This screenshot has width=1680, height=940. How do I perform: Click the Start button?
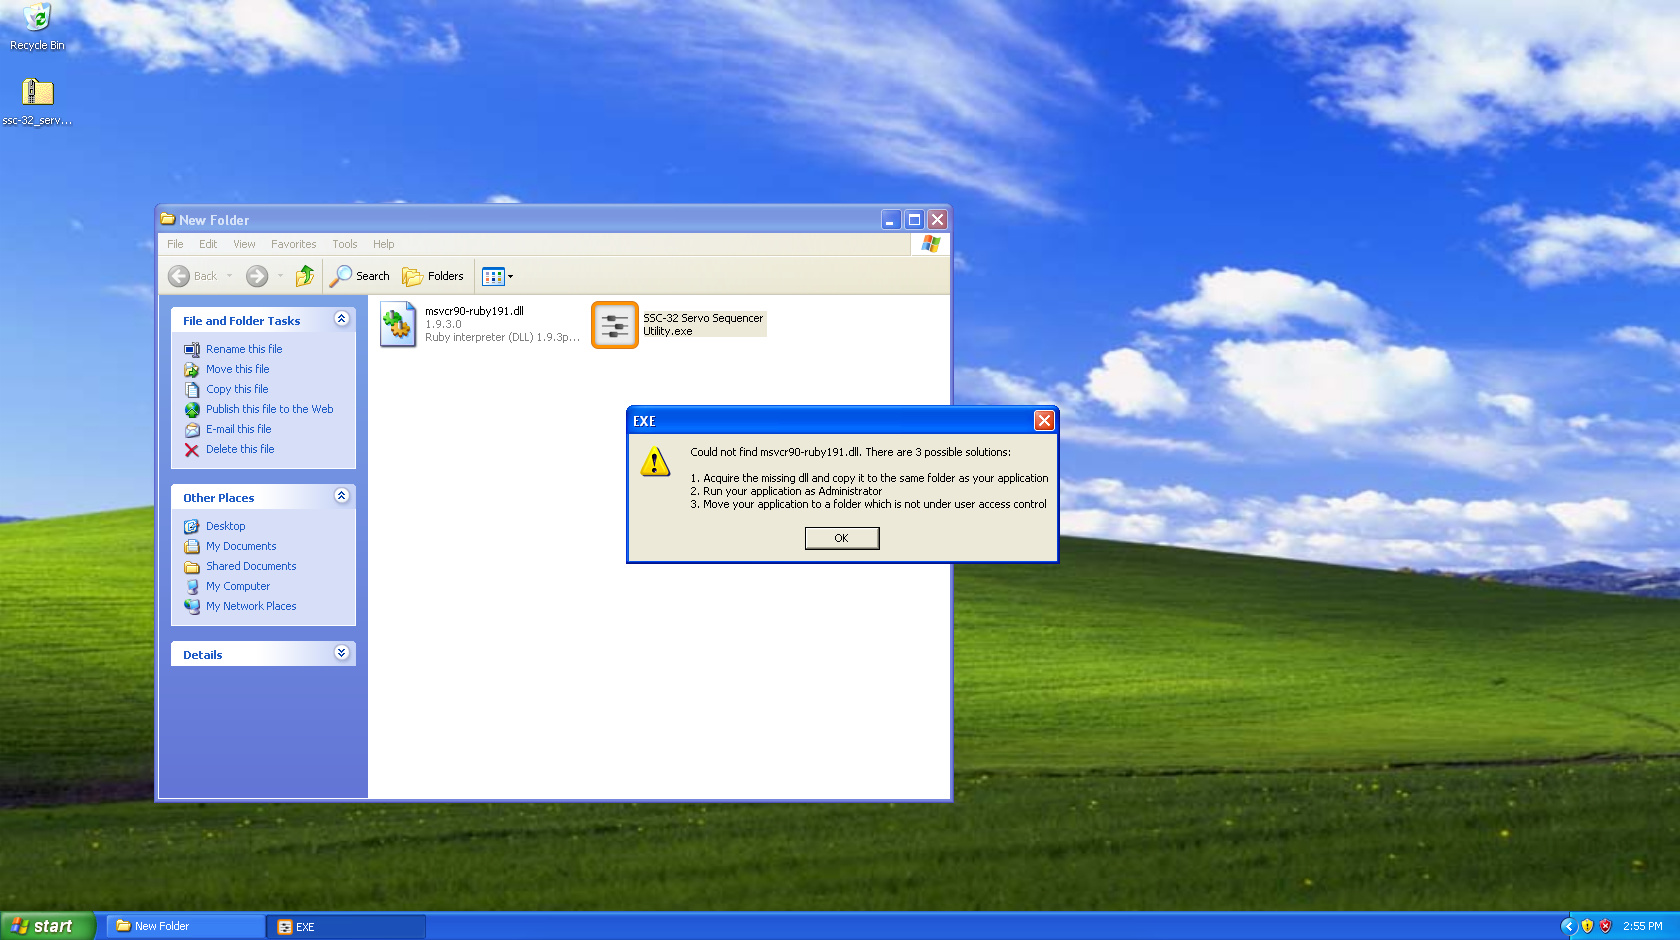click(x=48, y=926)
